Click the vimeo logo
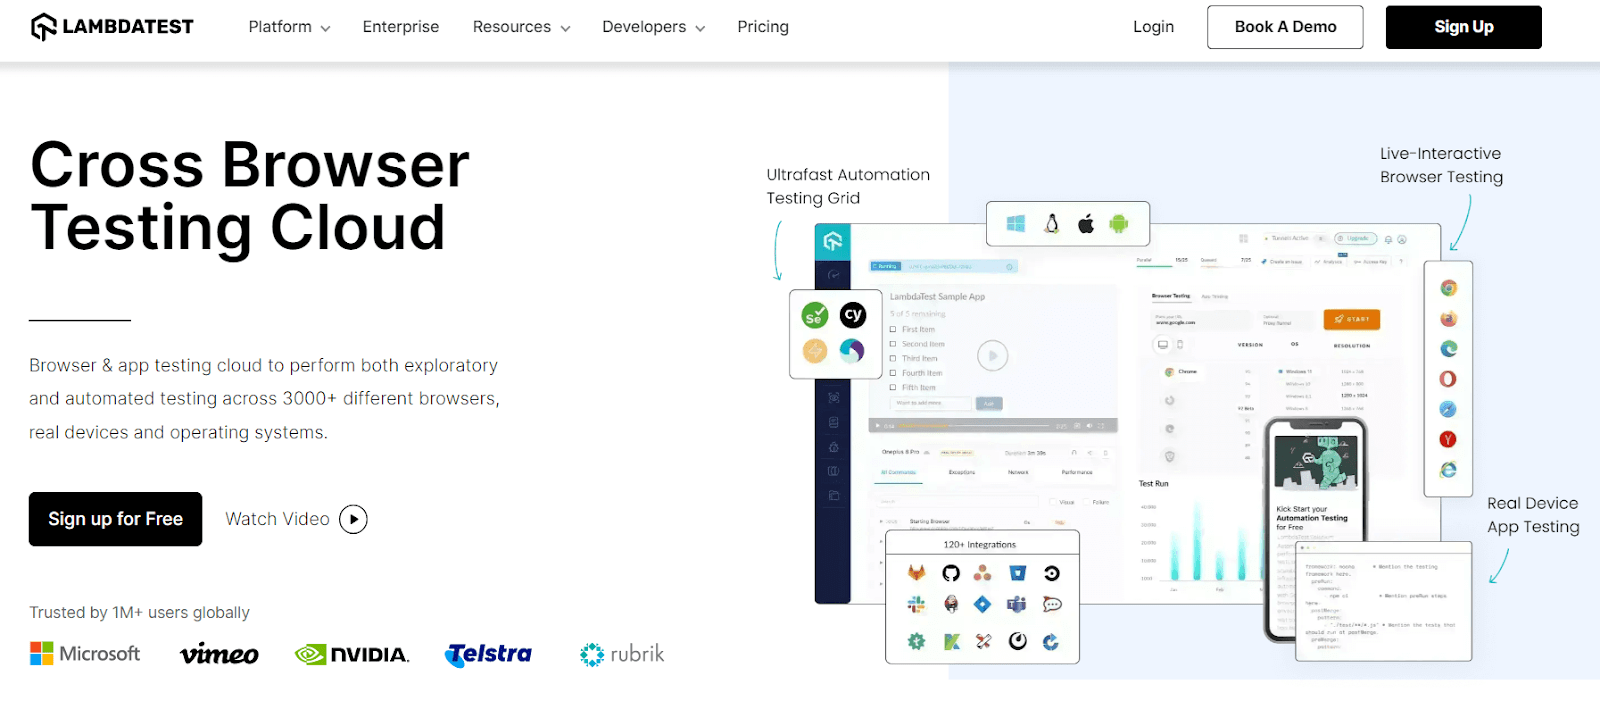1600x701 pixels. click(219, 654)
